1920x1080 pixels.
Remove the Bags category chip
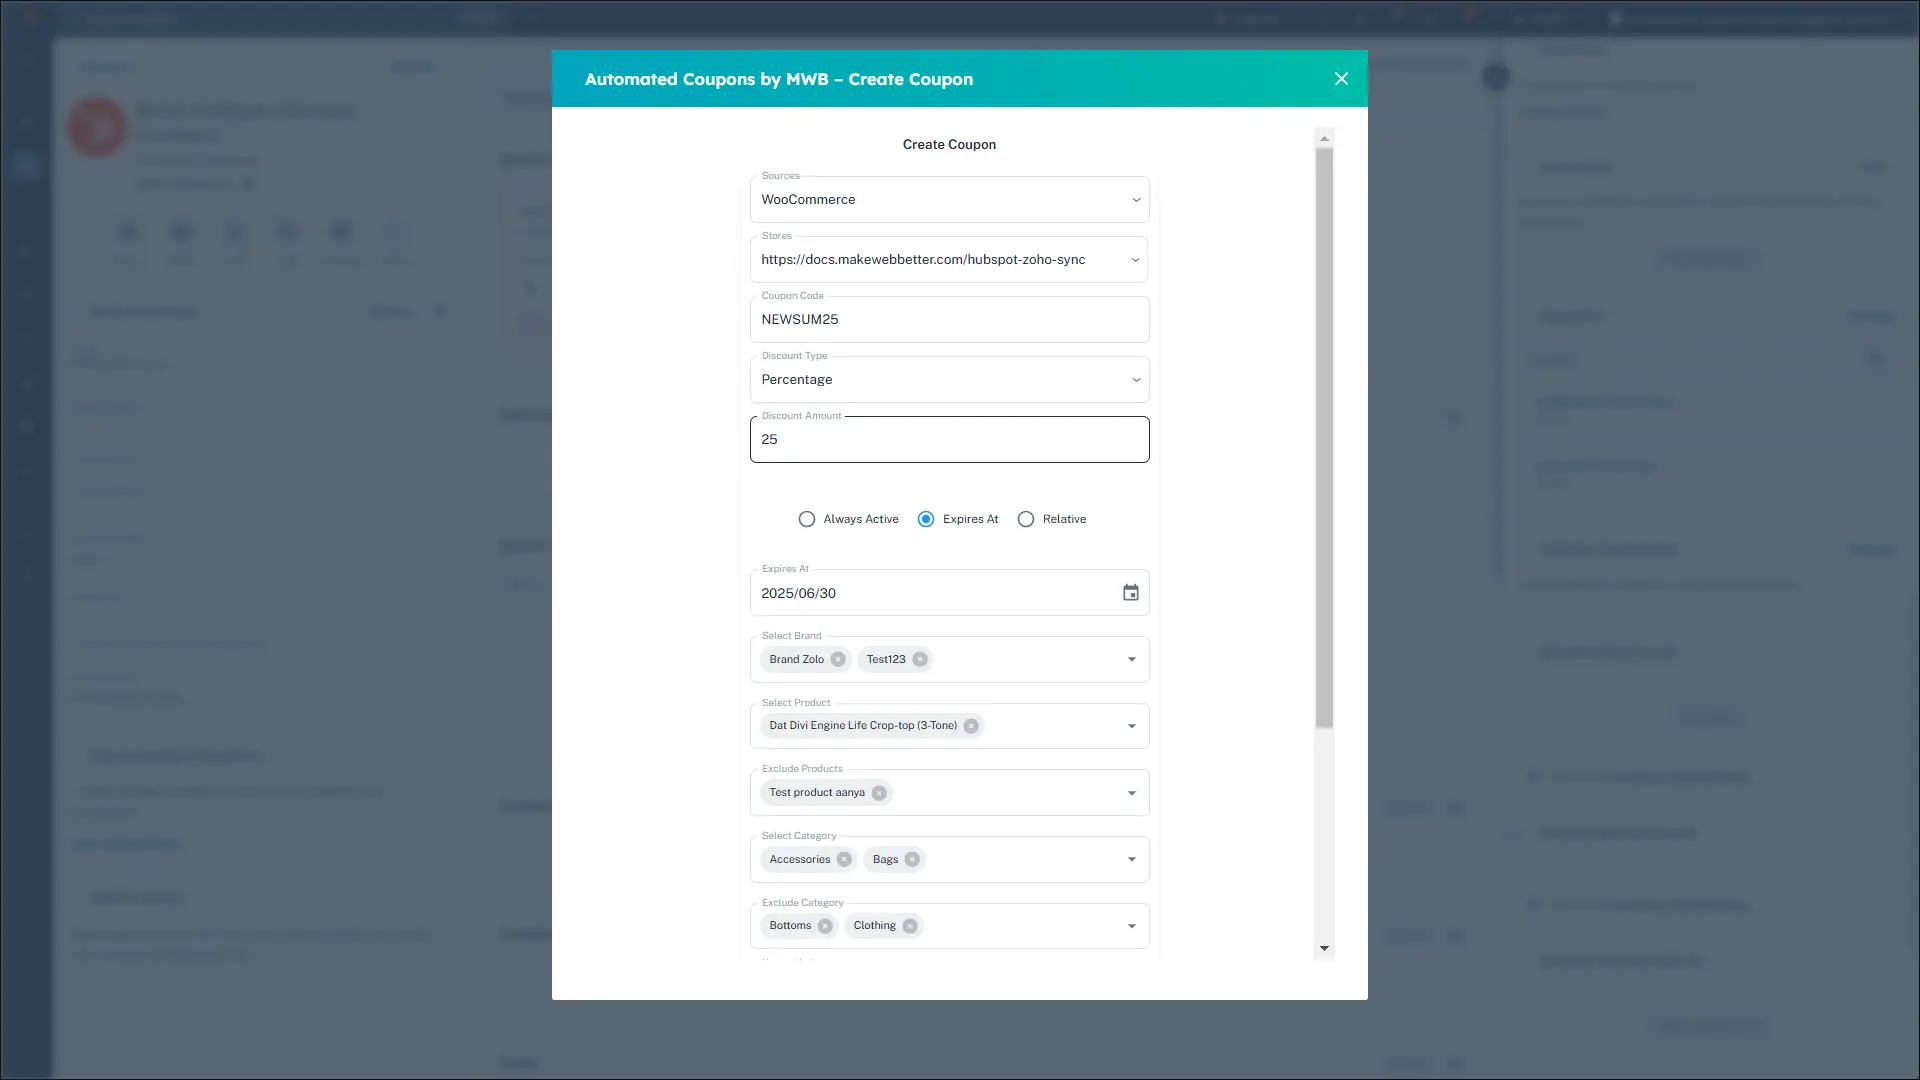pos(912,859)
